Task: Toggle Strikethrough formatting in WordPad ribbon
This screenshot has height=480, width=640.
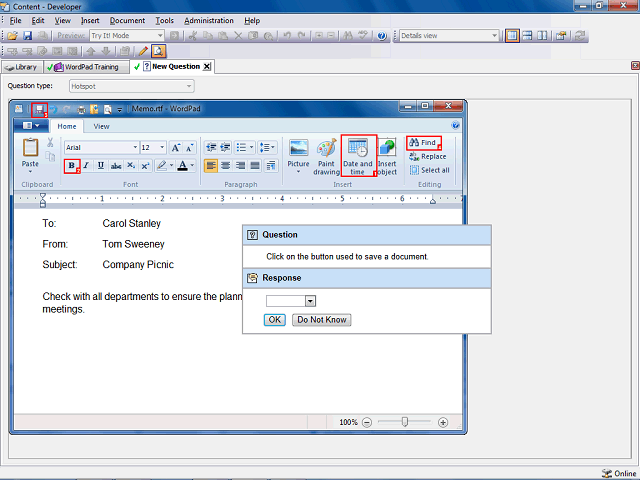Action: (116, 166)
